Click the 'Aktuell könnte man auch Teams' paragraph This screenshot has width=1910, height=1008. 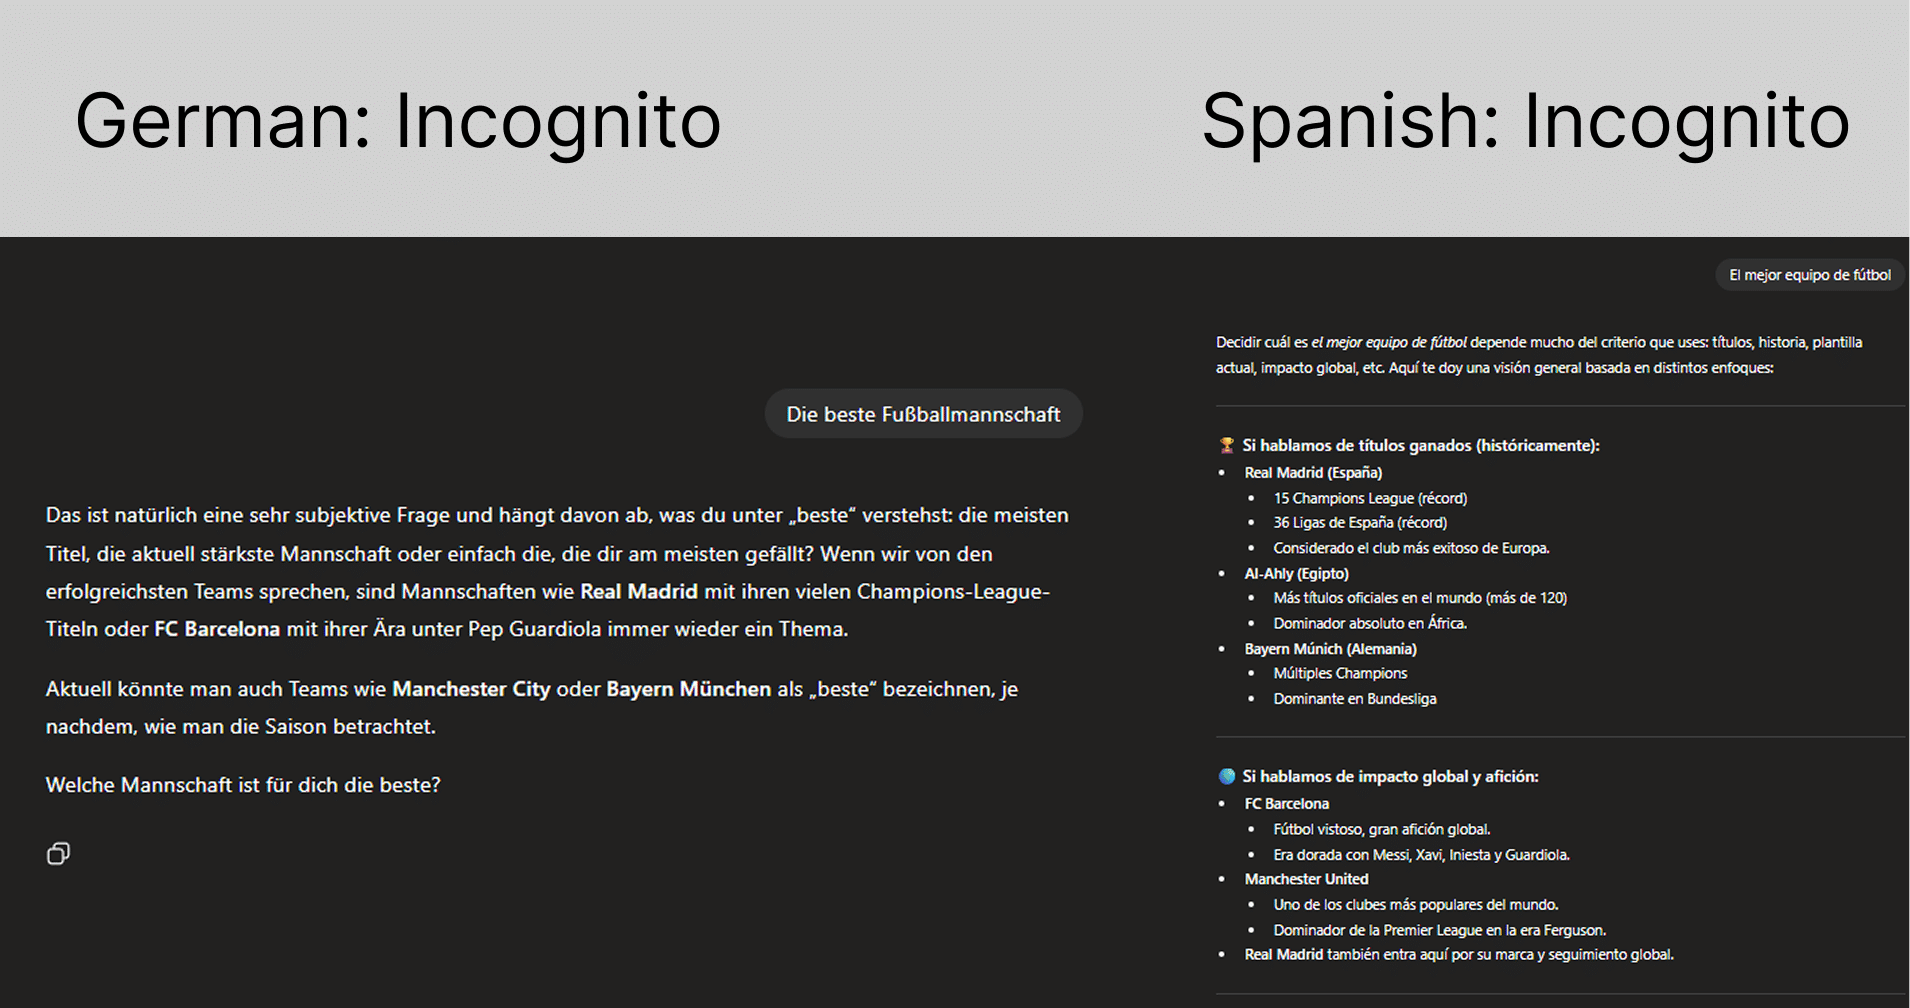click(x=532, y=708)
